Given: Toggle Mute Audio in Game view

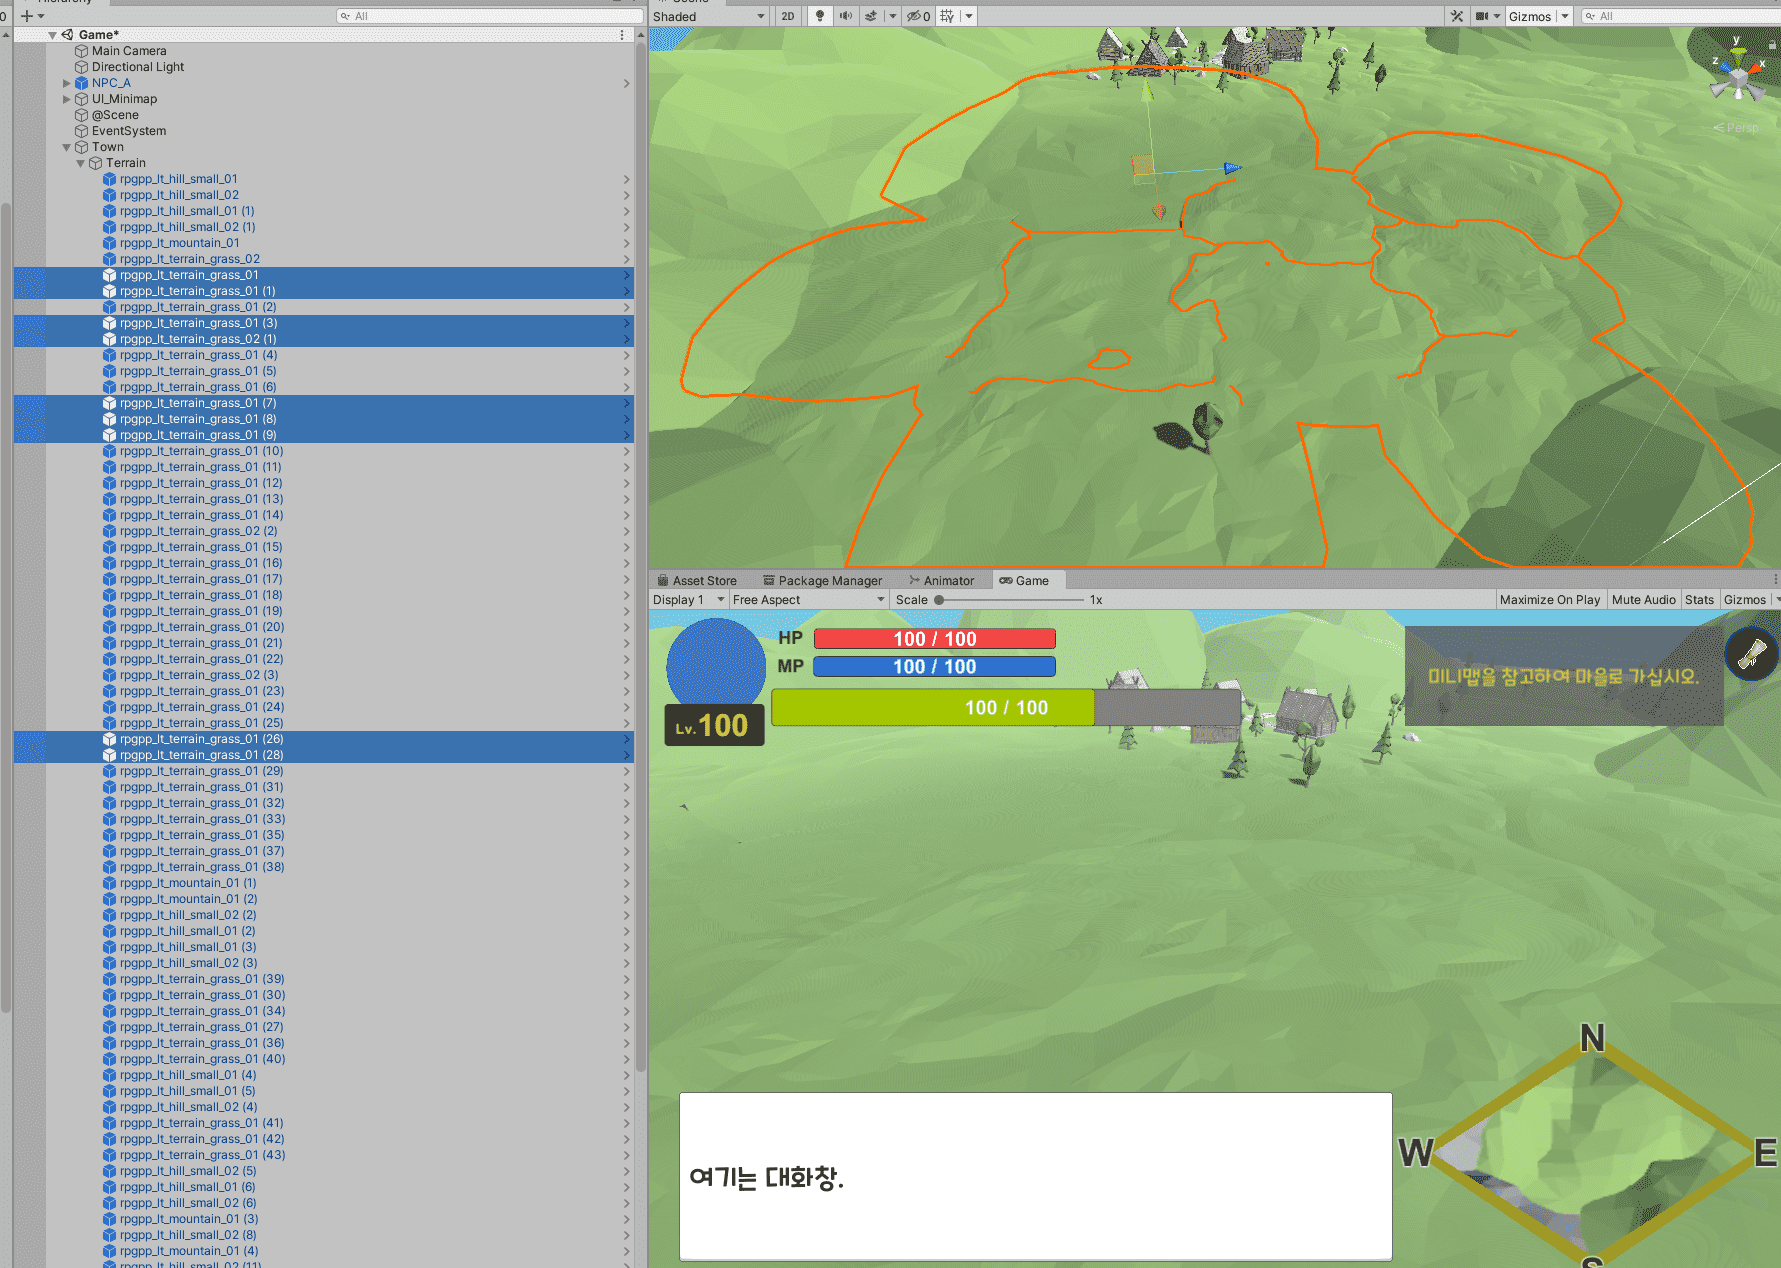Looking at the screenshot, I should point(1643,600).
